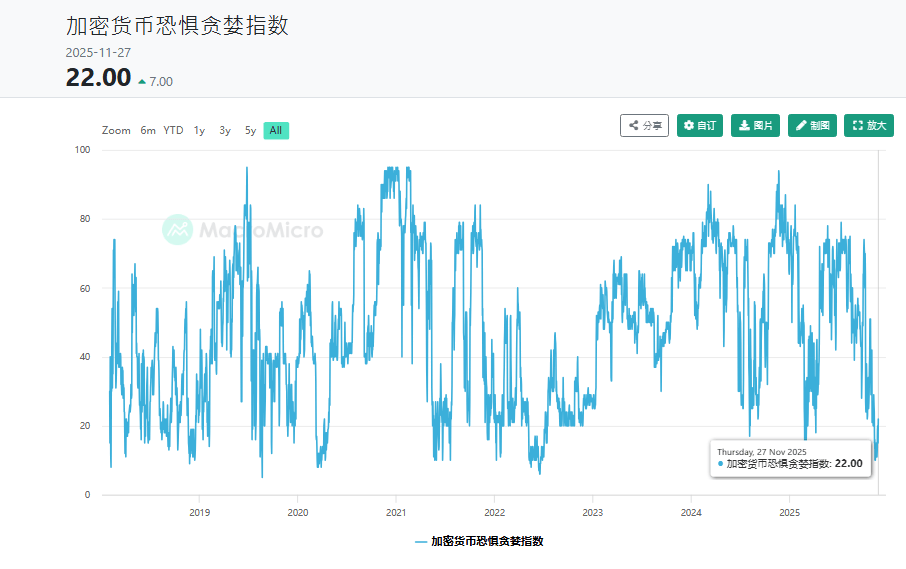Choose the 5y zoom option

pyautogui.click(x=250, y=130)
